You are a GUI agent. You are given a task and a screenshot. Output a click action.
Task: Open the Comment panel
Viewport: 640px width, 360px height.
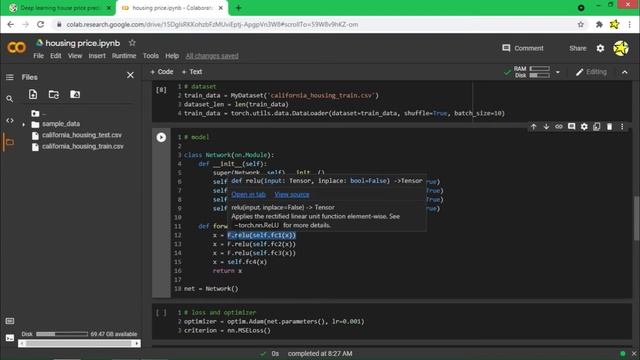523,48
